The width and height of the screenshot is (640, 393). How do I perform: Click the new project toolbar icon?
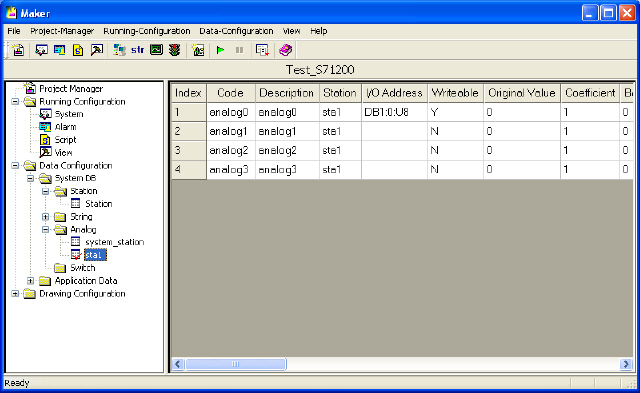pyautogui.click(x=18, y=50)
